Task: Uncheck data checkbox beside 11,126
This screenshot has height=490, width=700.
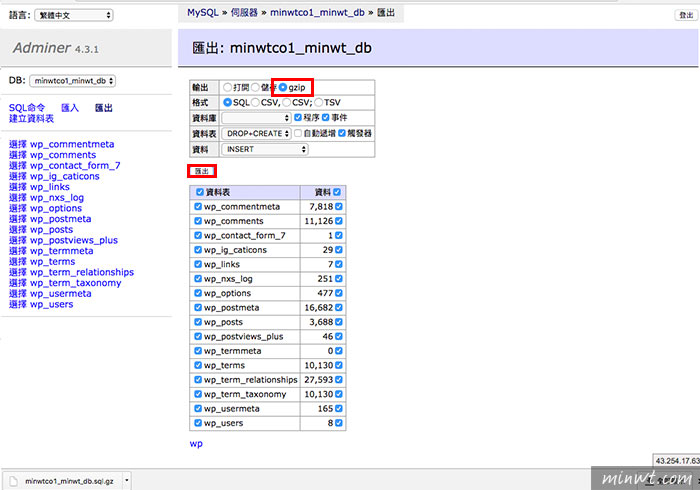Action: point(339,221)
